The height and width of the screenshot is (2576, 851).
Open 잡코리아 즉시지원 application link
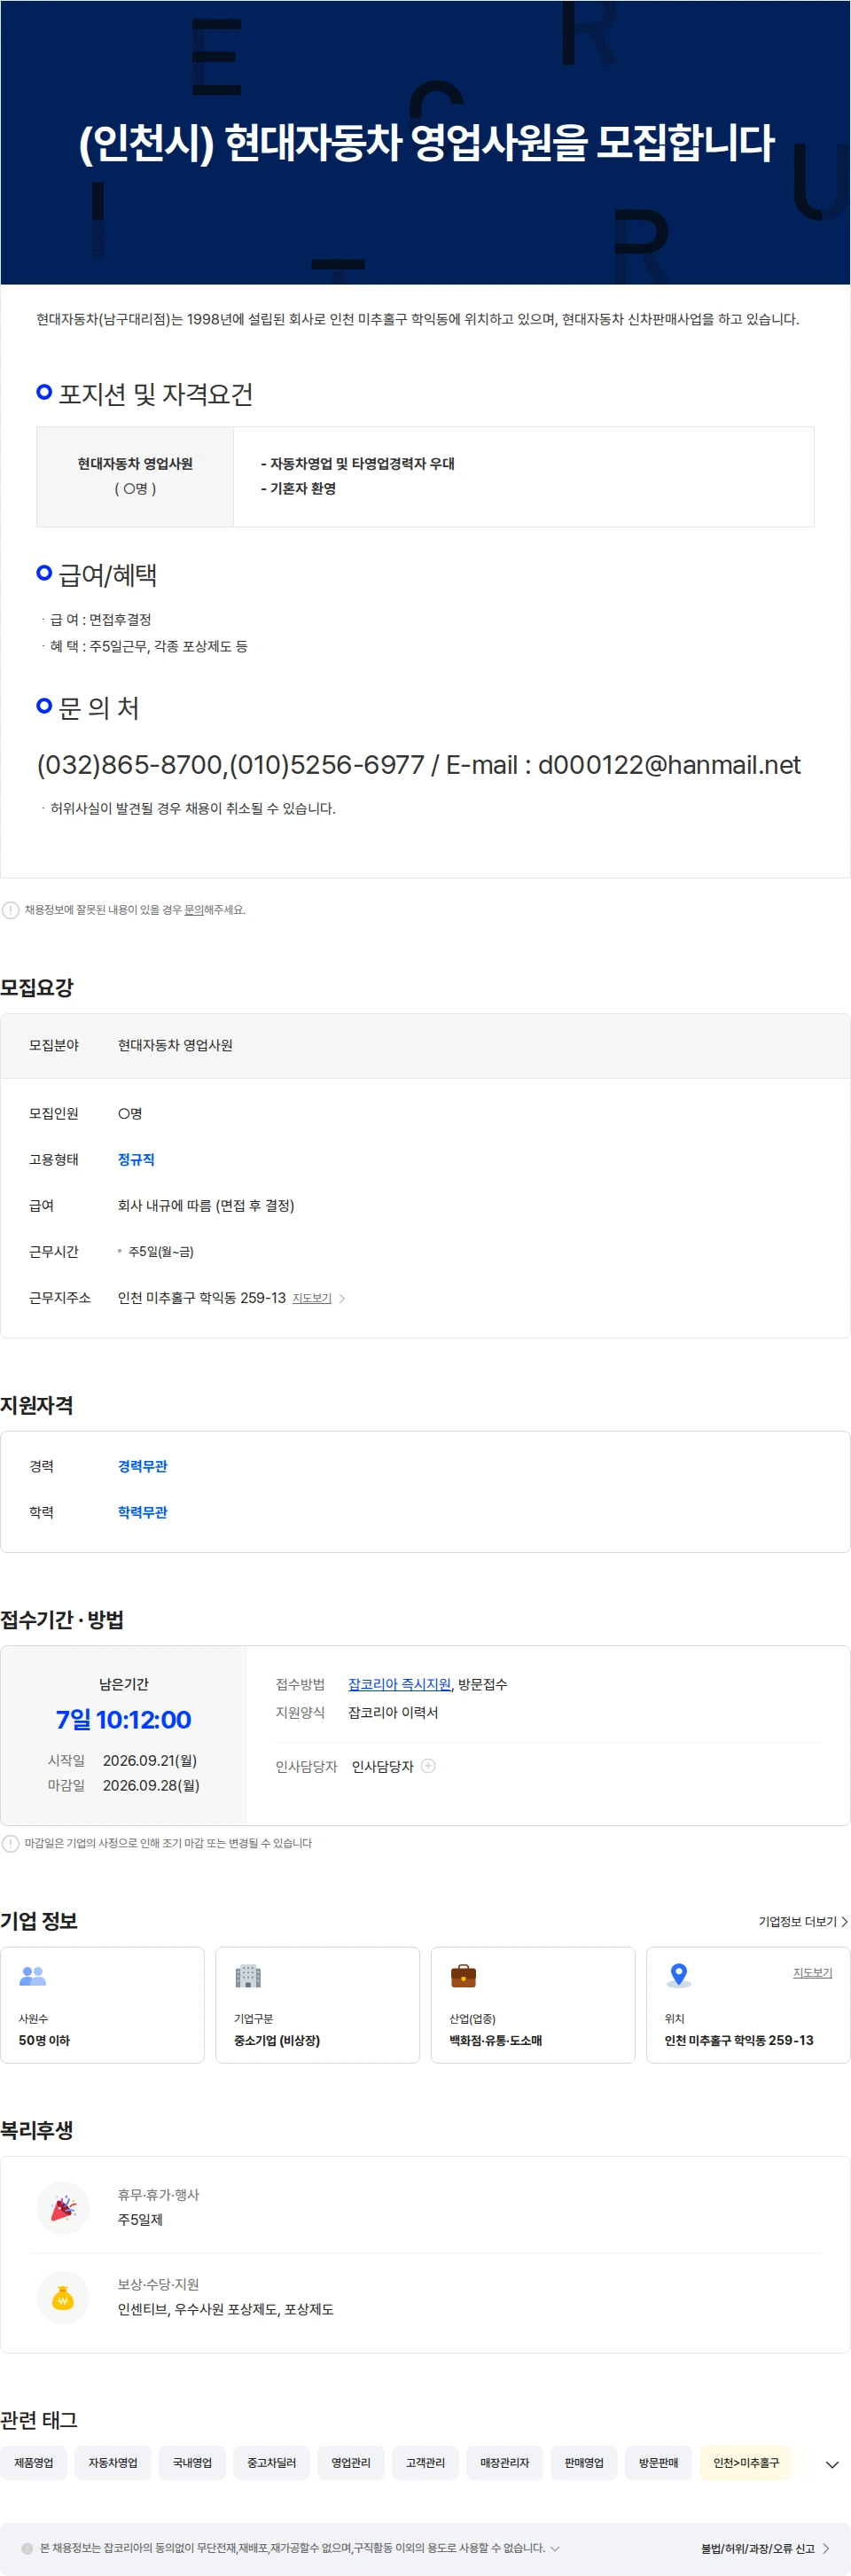pos(399,1684)
